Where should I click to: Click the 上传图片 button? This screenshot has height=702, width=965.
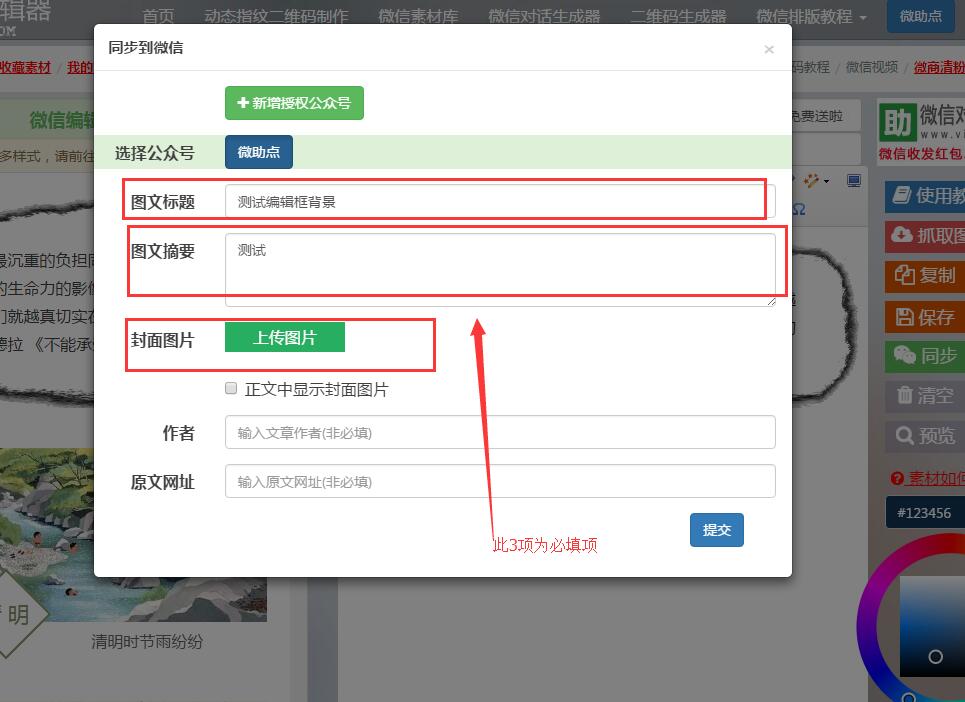(284, 337)
